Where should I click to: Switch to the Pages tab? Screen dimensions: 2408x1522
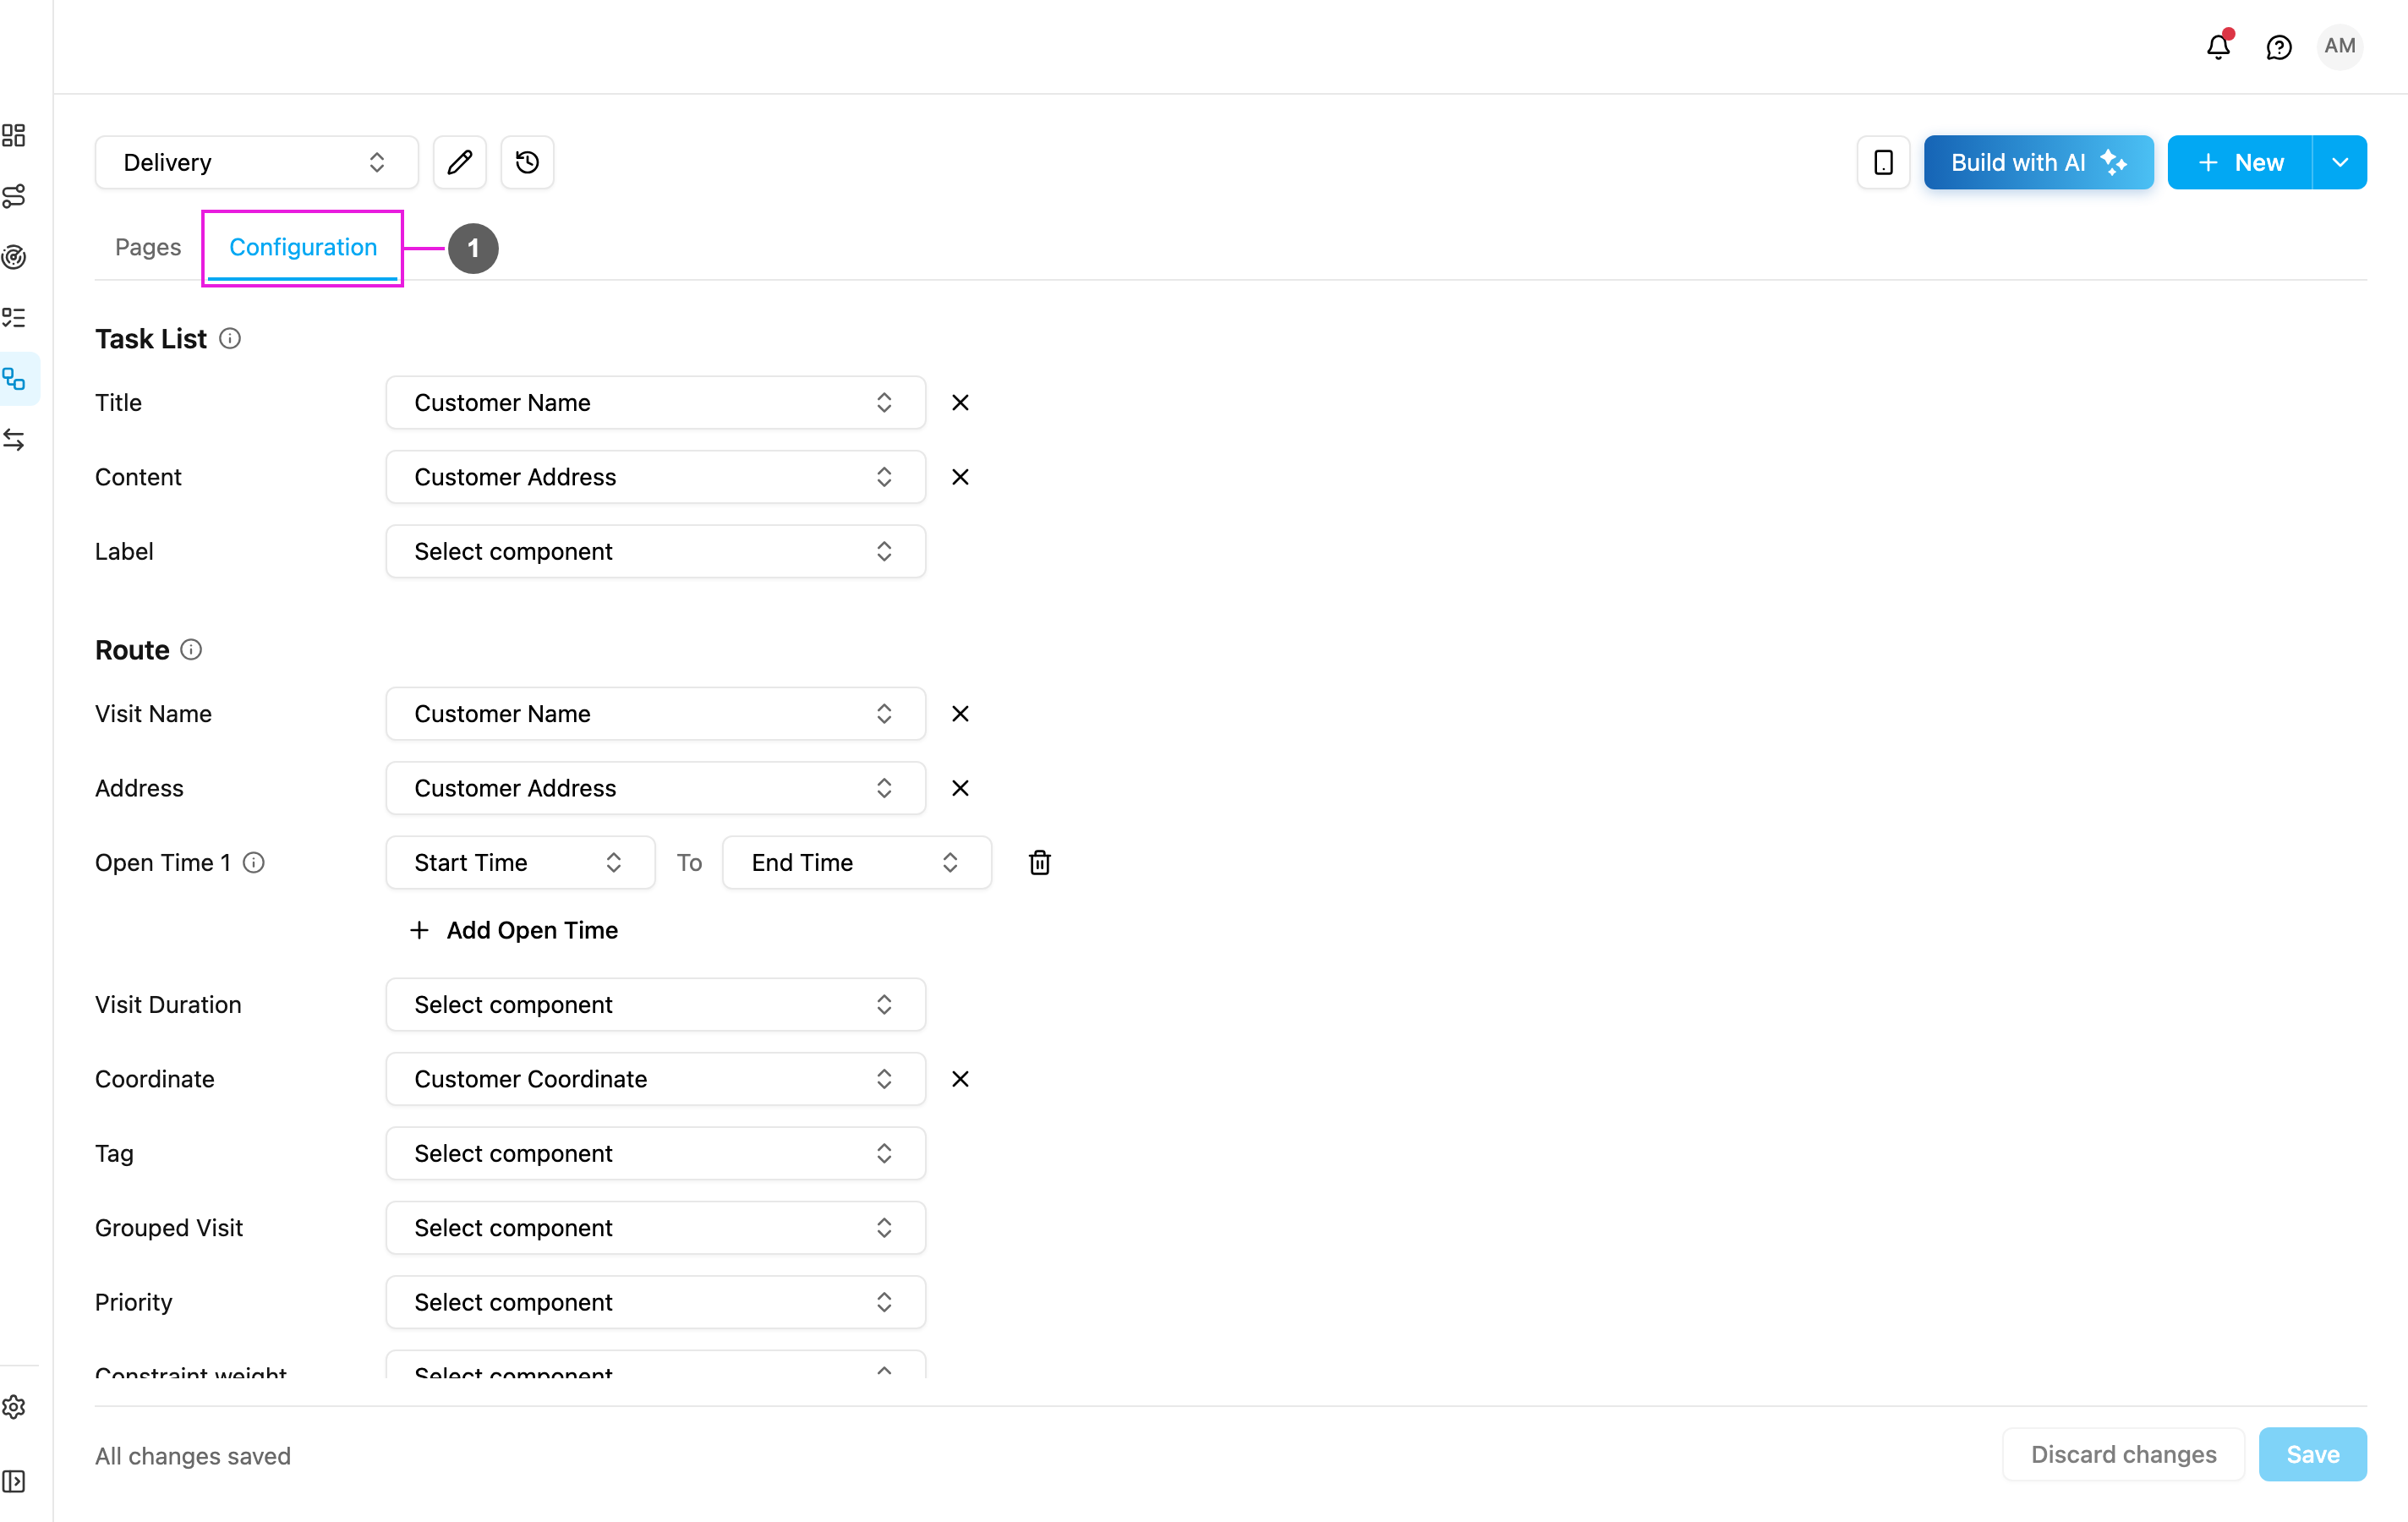148,247
